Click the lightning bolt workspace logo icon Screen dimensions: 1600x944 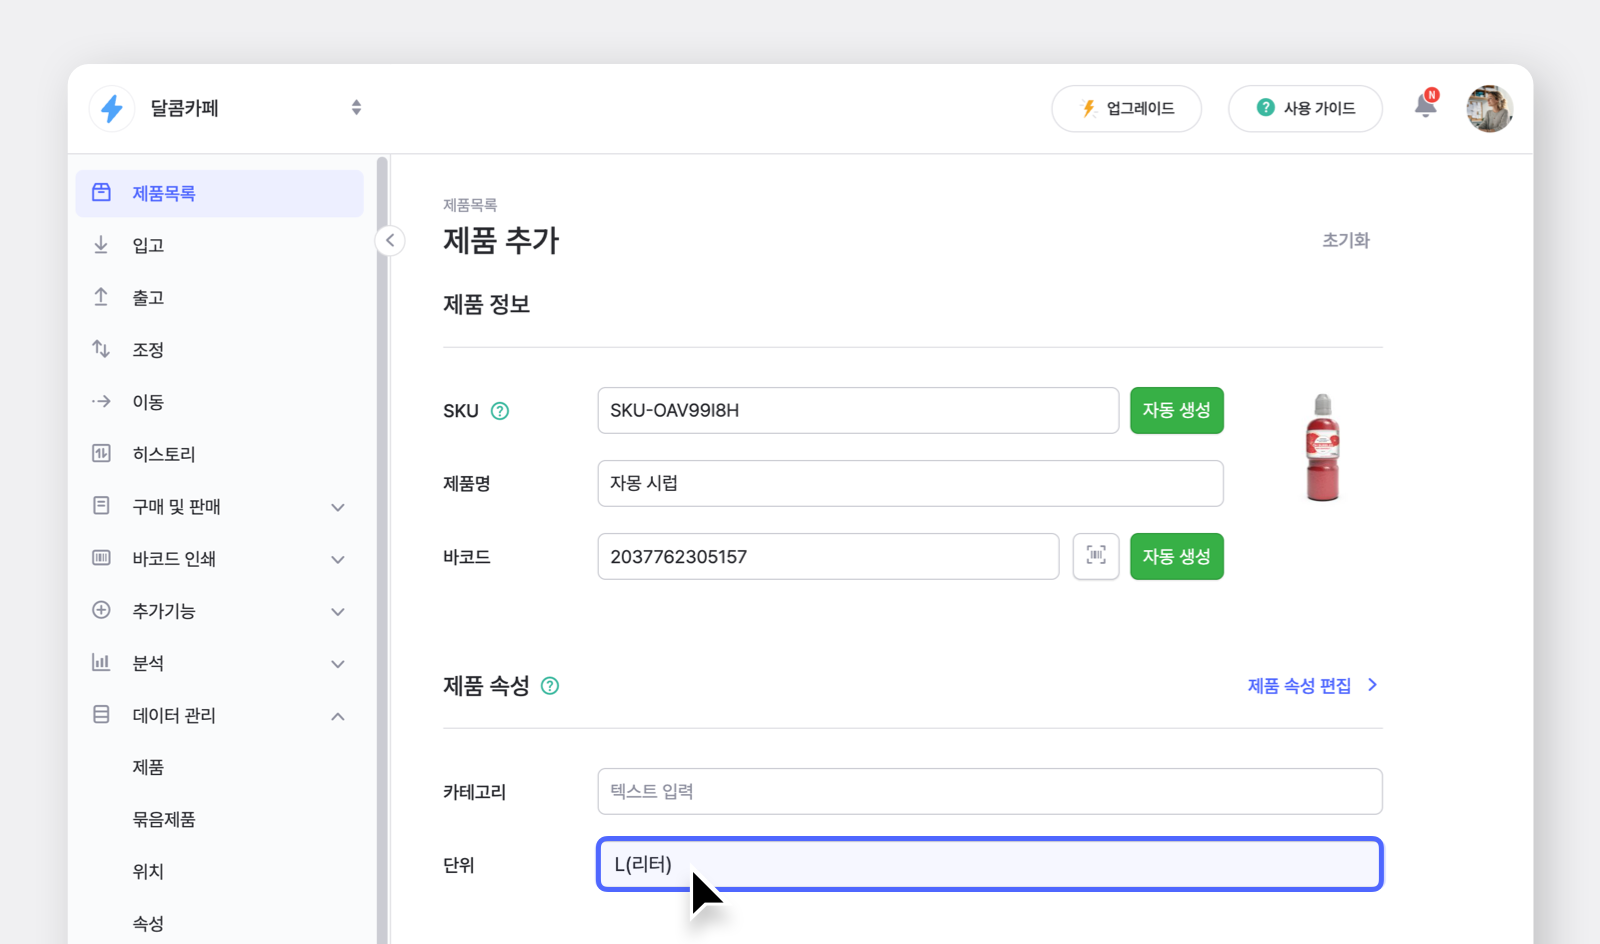click(x=111, y=108)
